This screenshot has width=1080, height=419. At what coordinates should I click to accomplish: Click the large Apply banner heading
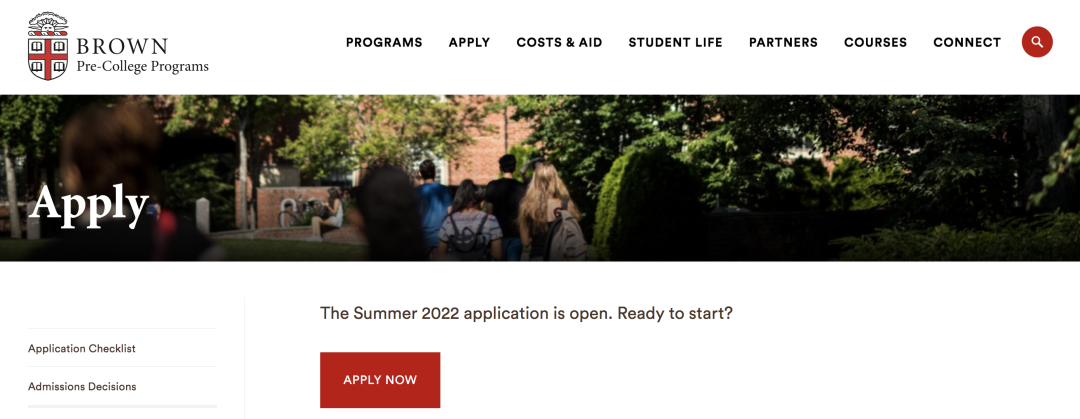(x=89, y=204)
